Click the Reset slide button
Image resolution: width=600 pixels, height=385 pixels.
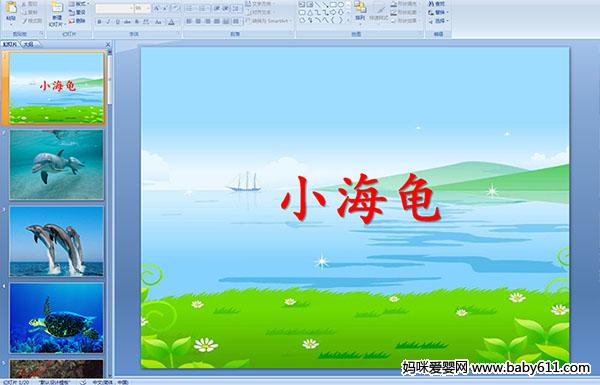[x=77, y=12]
